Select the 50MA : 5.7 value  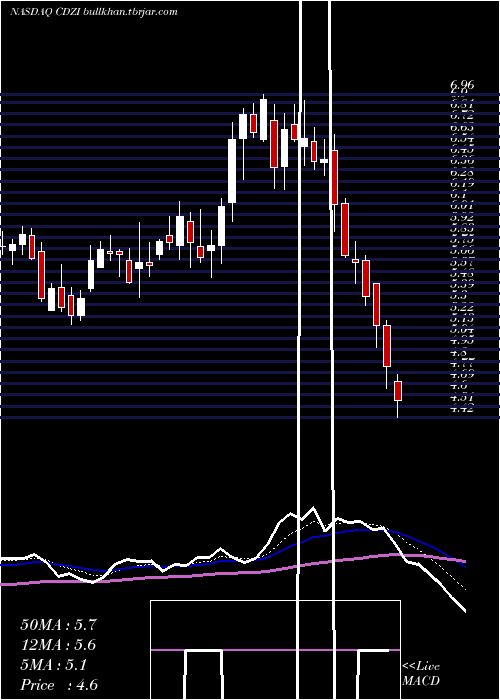tap(58, 625)
